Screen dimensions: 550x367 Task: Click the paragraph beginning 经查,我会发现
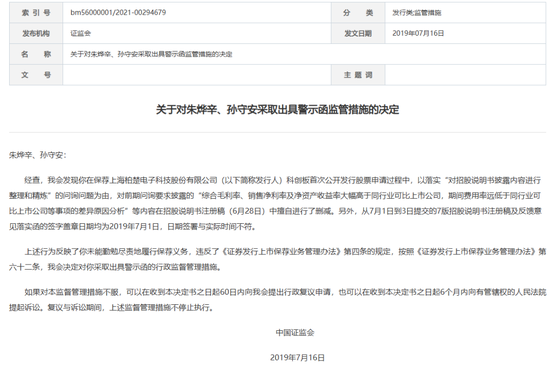pos(275,203)
